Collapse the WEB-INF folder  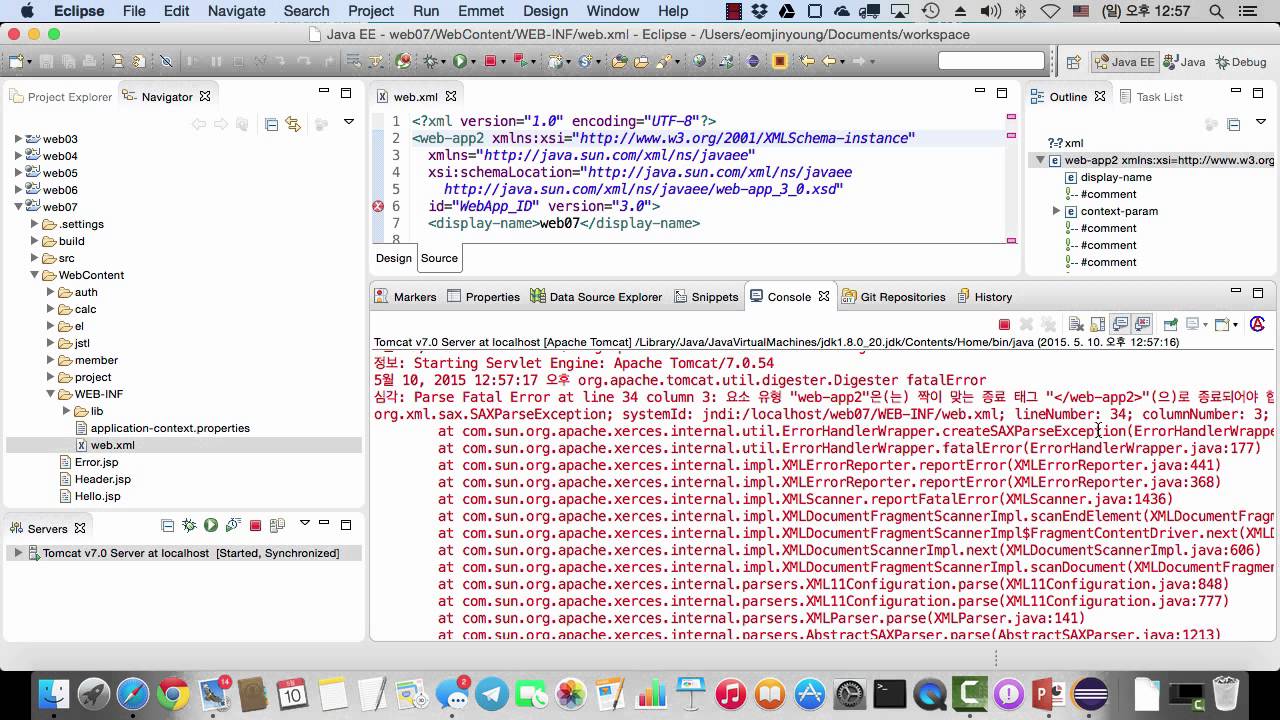[50, 395]
